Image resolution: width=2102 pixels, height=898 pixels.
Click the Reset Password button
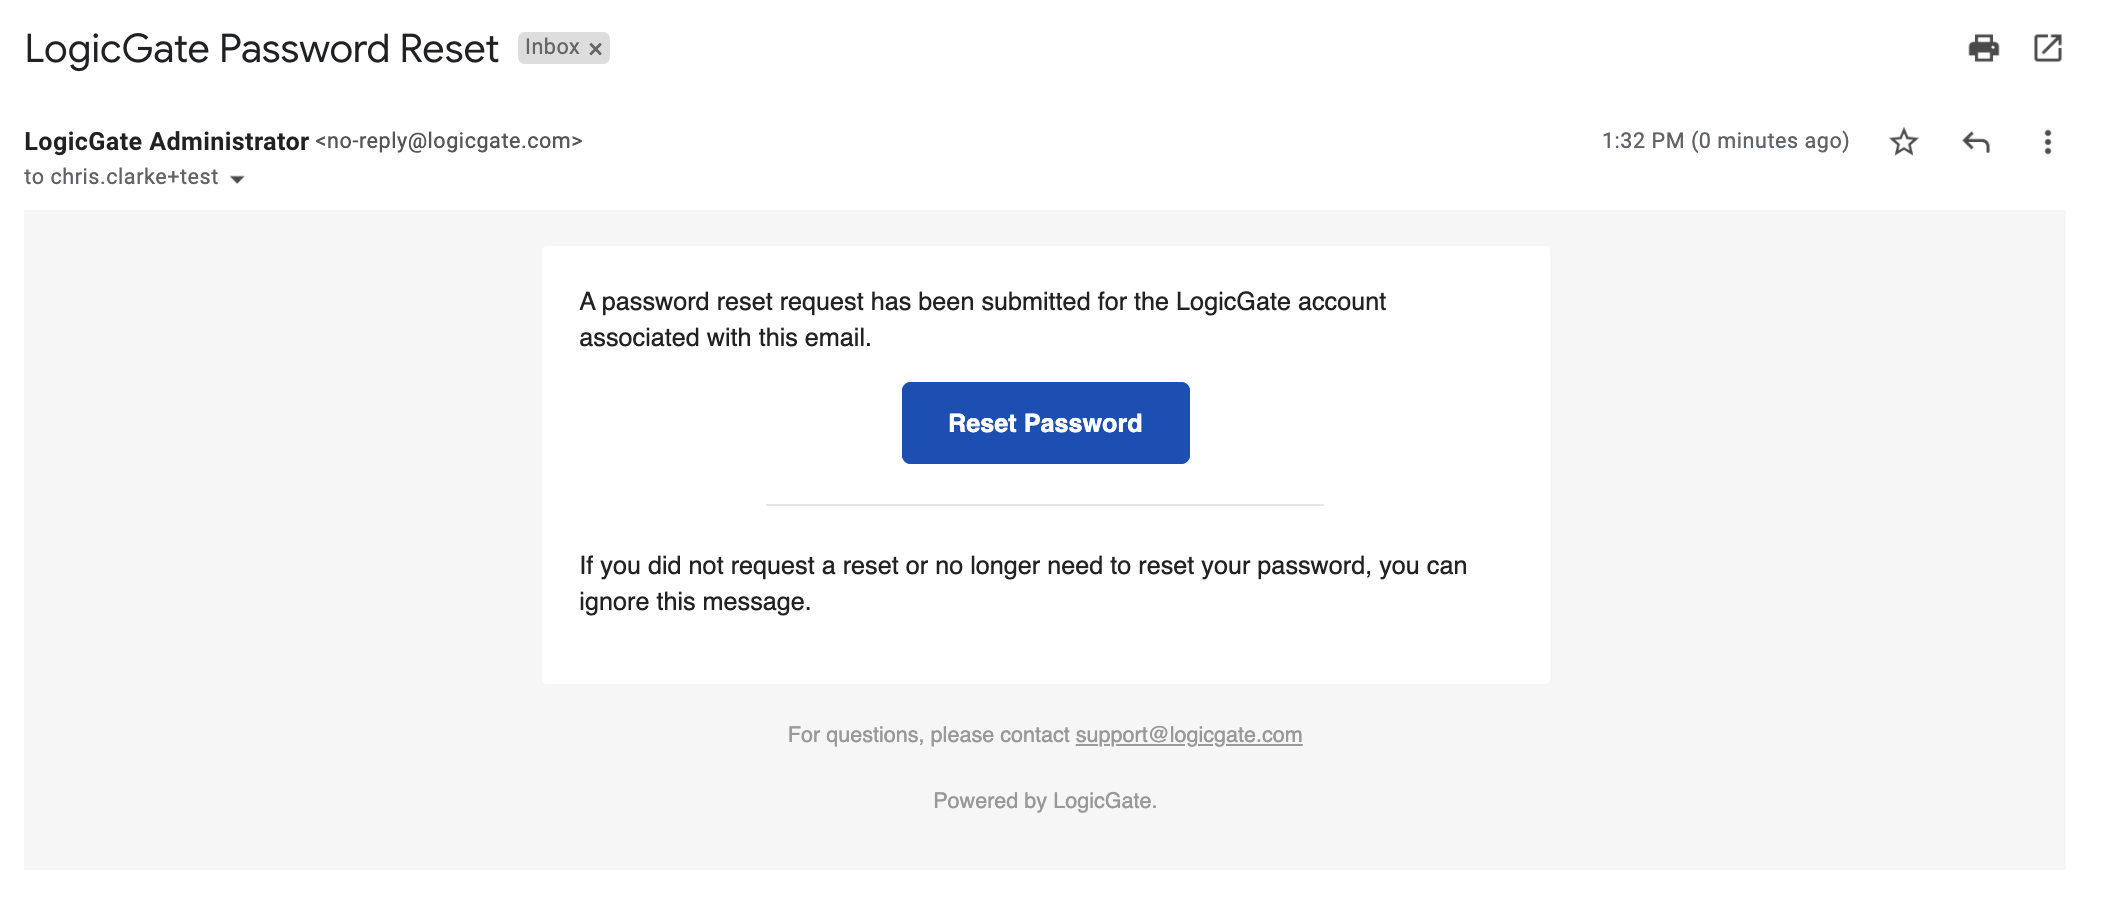pos(1045,423)
